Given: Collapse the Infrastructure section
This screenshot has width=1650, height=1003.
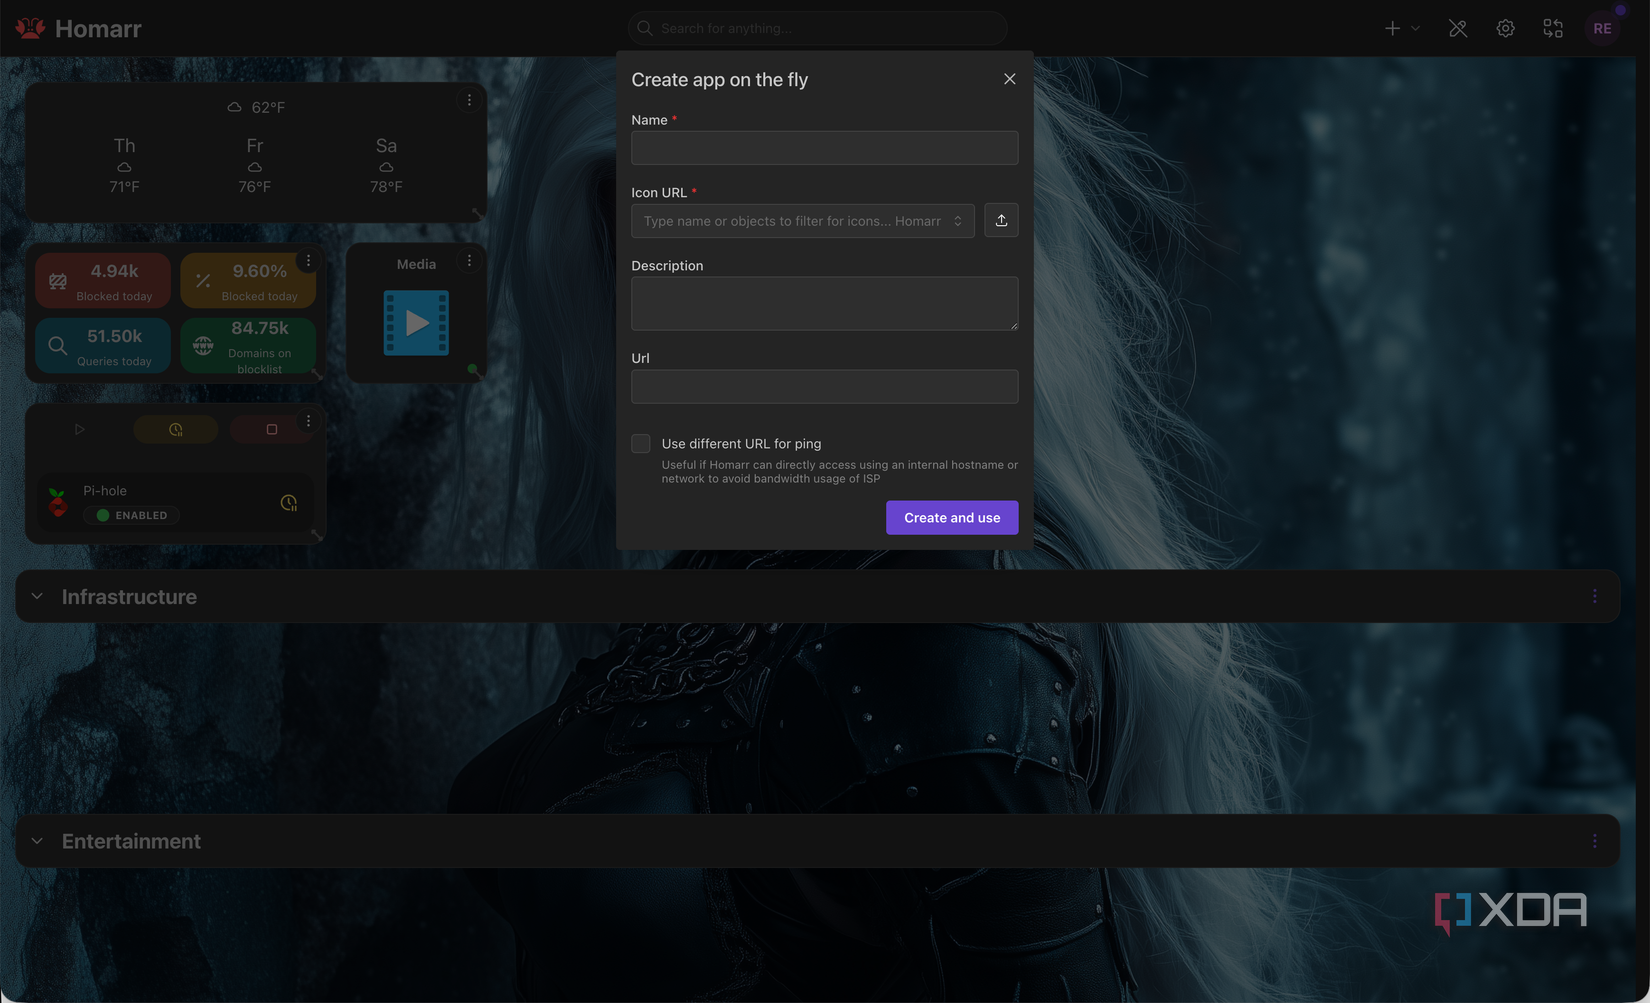Looking at the screenshot, I should coord(37,597).
